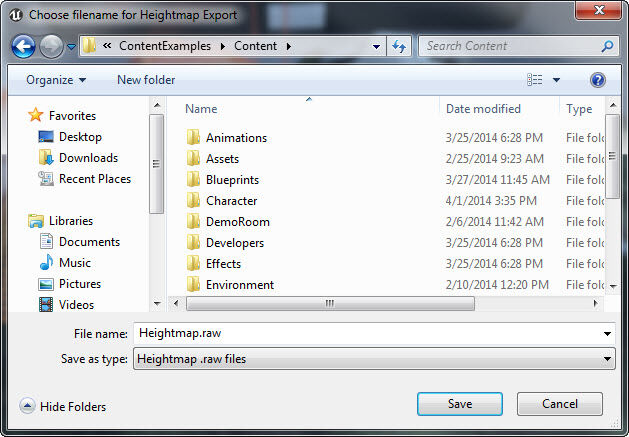The image size is (629, 437).
Task: Open the view options dropdown arrow
Action: 556,80
